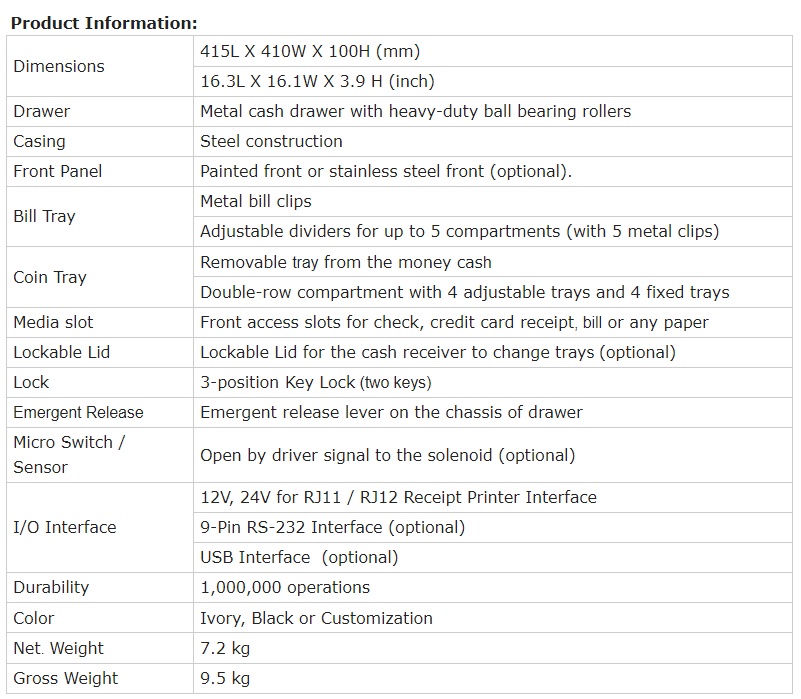Click the Double-row compartment description text
801x699 pixels.
[464, 292]
